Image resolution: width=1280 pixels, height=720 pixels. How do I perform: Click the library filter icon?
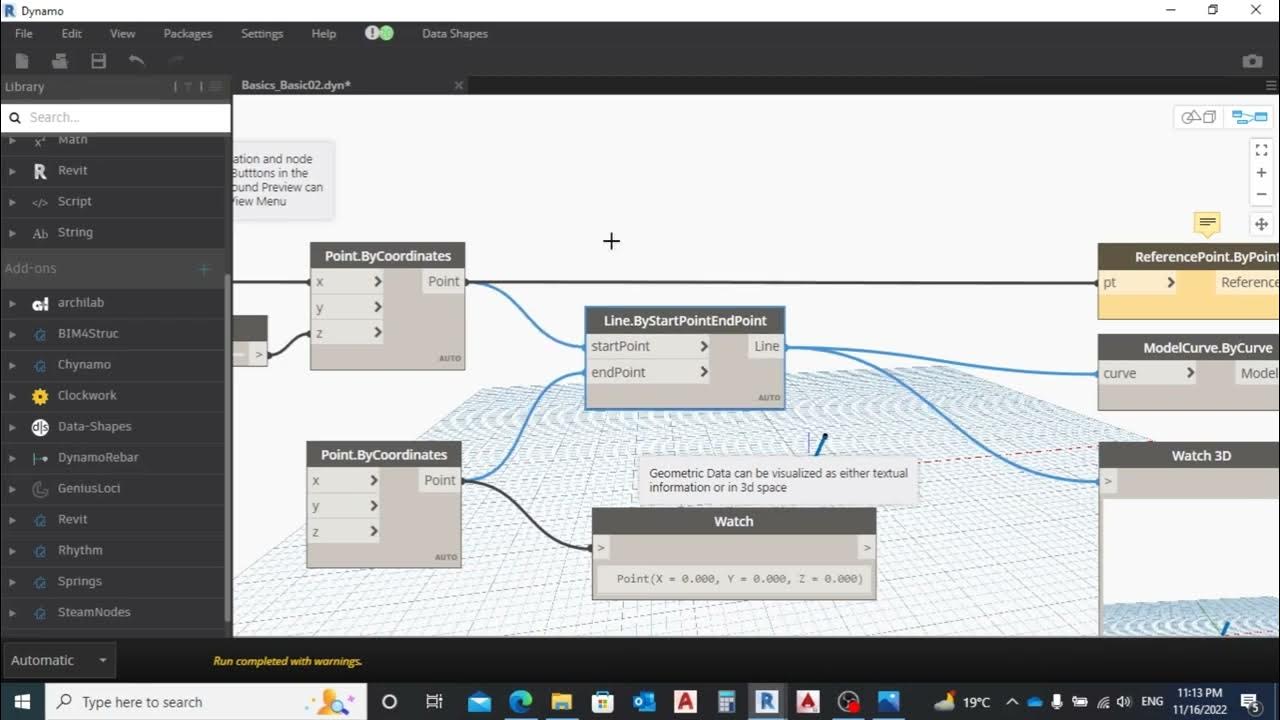pos(187,87)
